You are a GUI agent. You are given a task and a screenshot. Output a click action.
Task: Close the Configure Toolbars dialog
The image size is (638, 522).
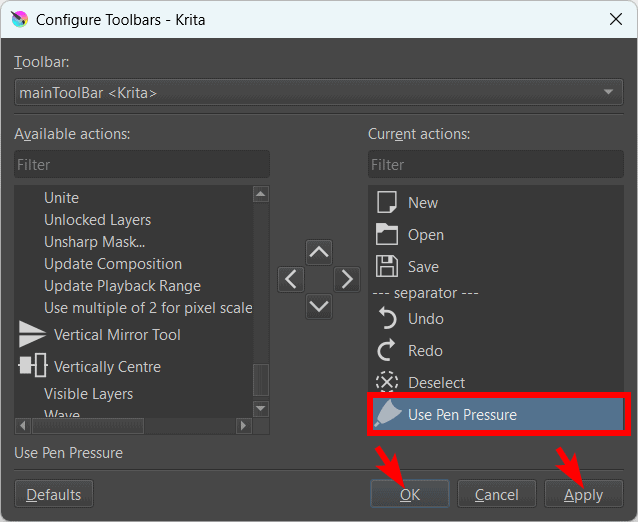(616, 19)
